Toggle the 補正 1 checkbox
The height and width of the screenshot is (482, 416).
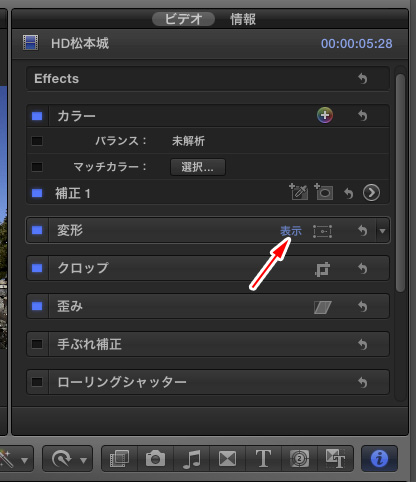click(37, 193)
